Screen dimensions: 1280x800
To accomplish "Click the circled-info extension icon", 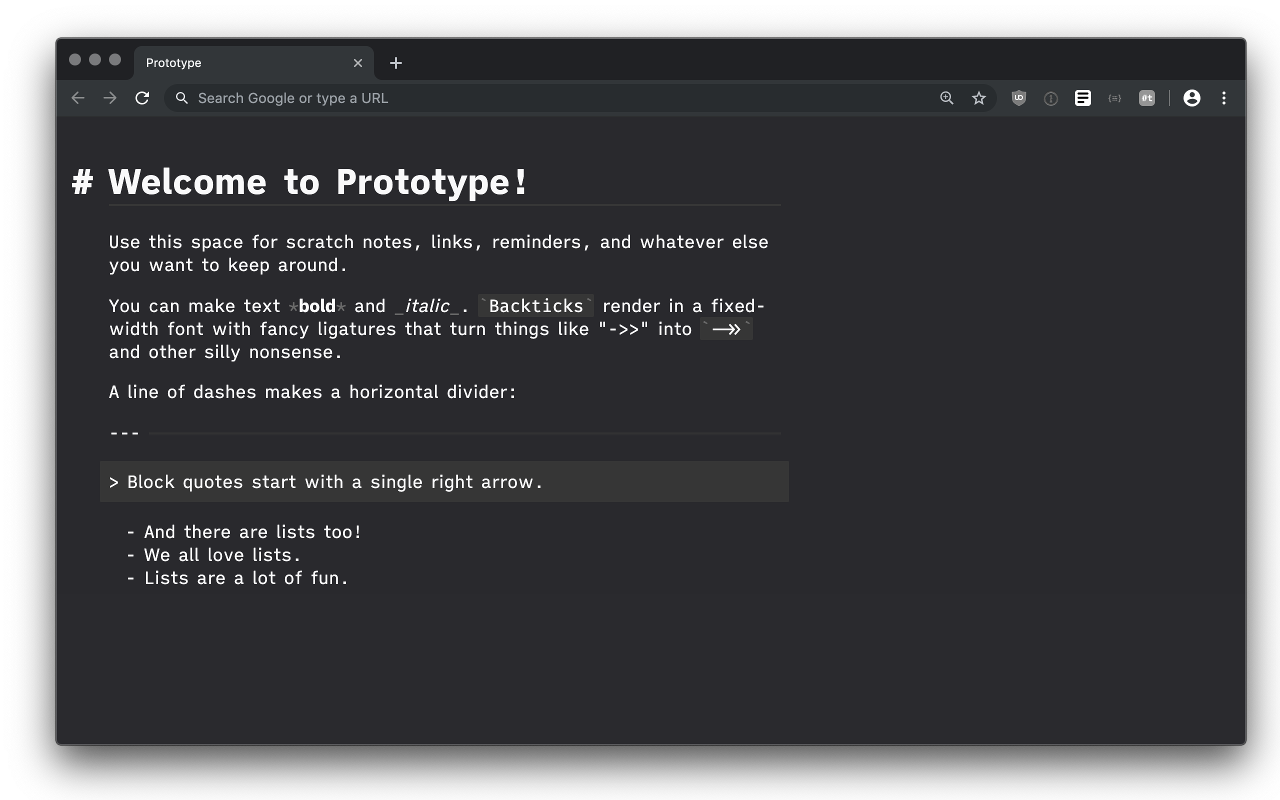I will click(1051, 98).
